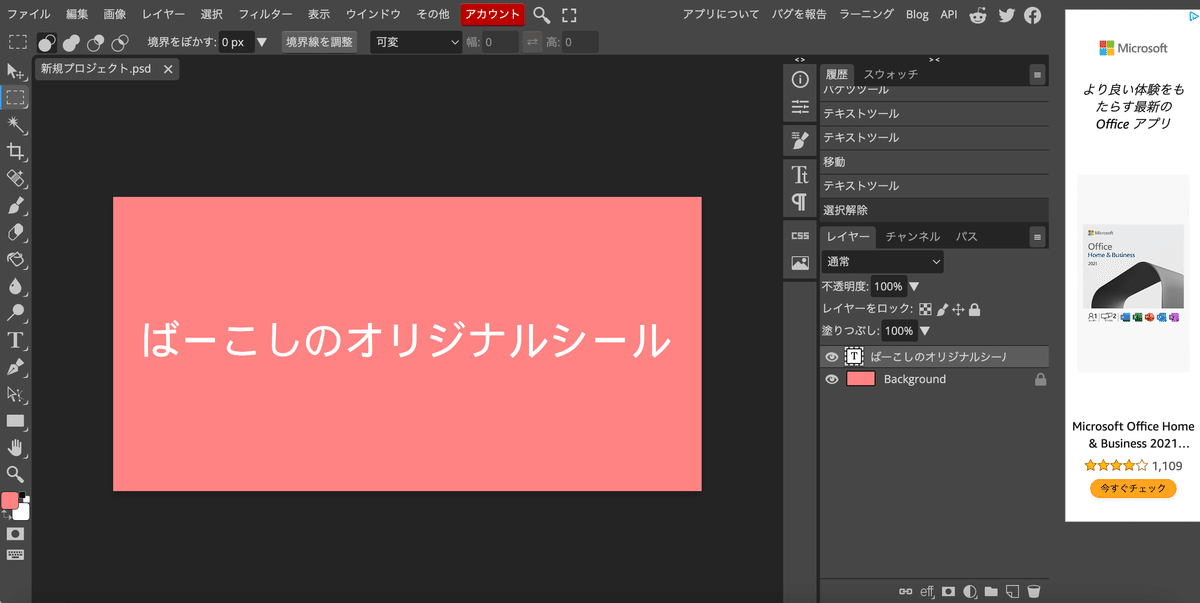Select the Spot Healing Brush tool
Image resolution: width=1200 pixels, height=603 pixels.
tap(15, 178)
